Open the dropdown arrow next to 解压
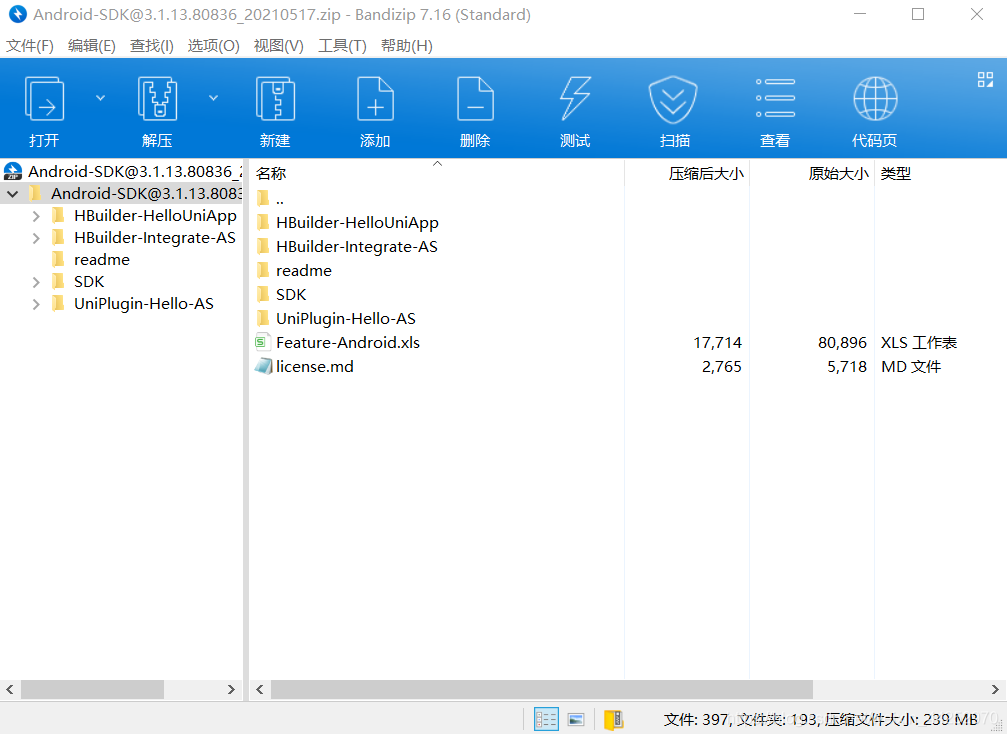1007x734 pixels. click(213, 98)
